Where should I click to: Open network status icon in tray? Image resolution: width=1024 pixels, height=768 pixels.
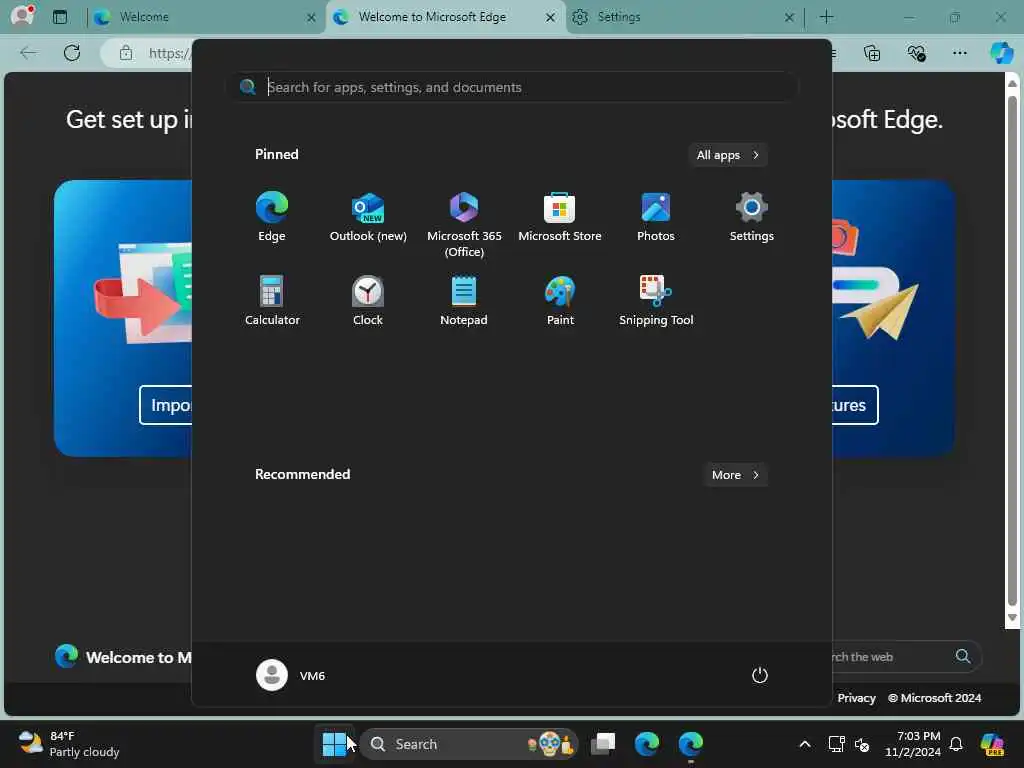[x=836, y=744]
